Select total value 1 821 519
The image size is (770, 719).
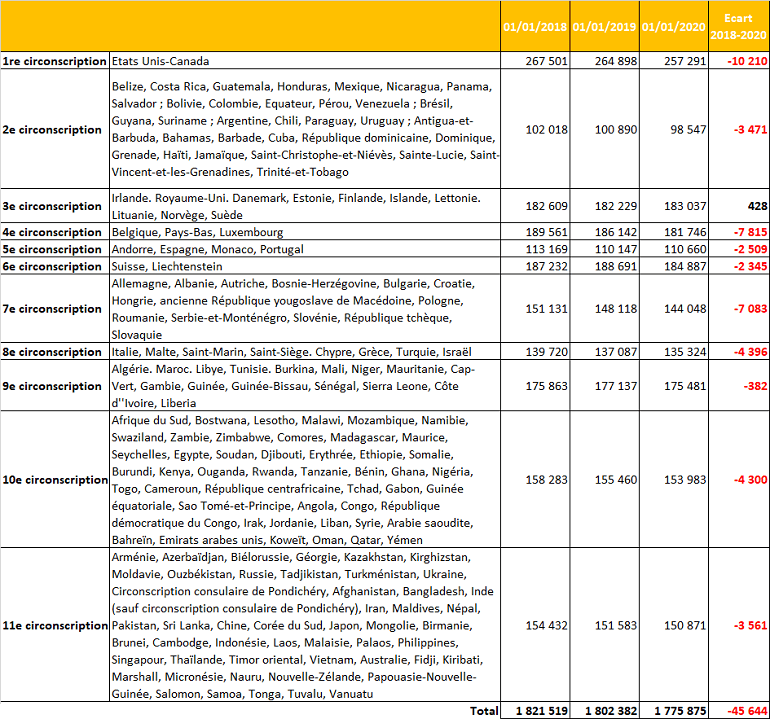542,711
